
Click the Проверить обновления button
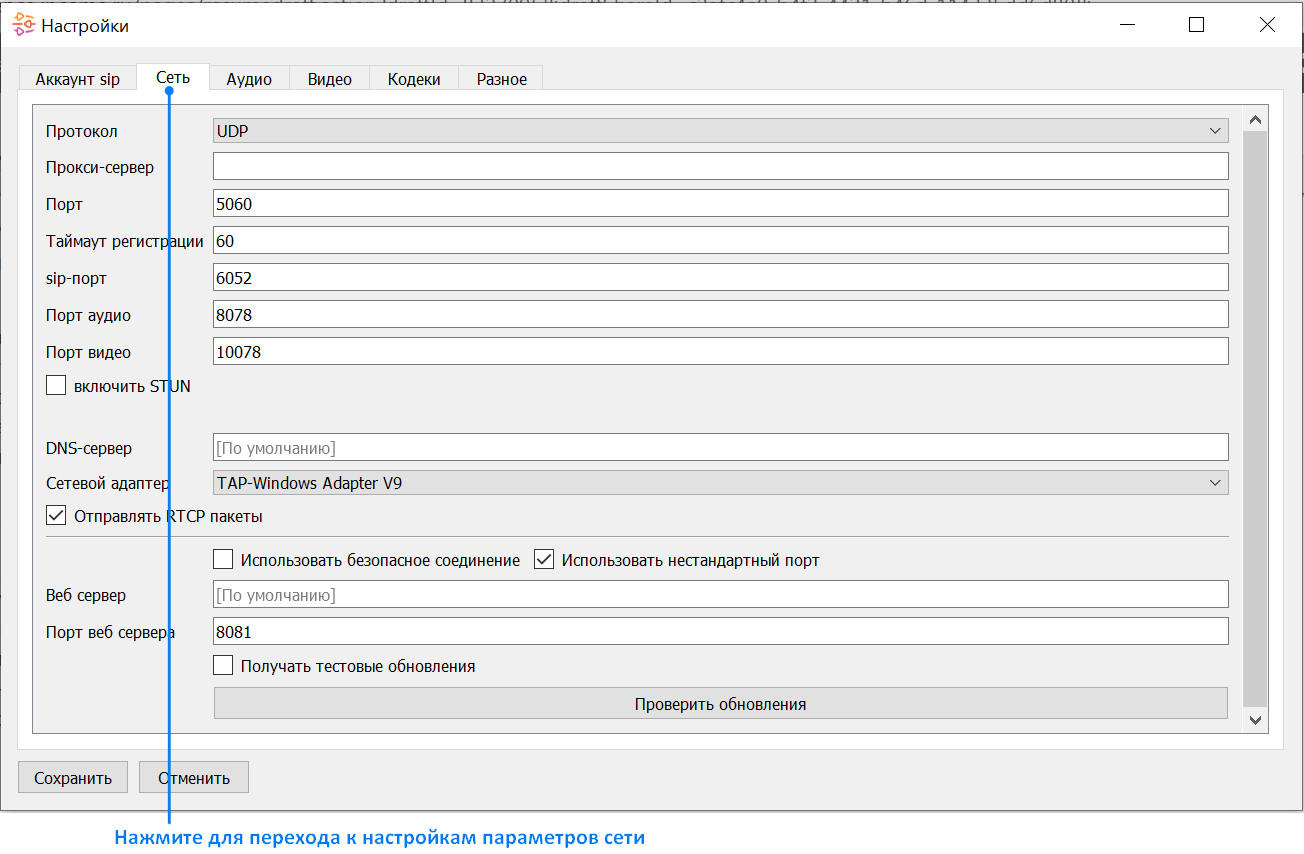[721, 704]
